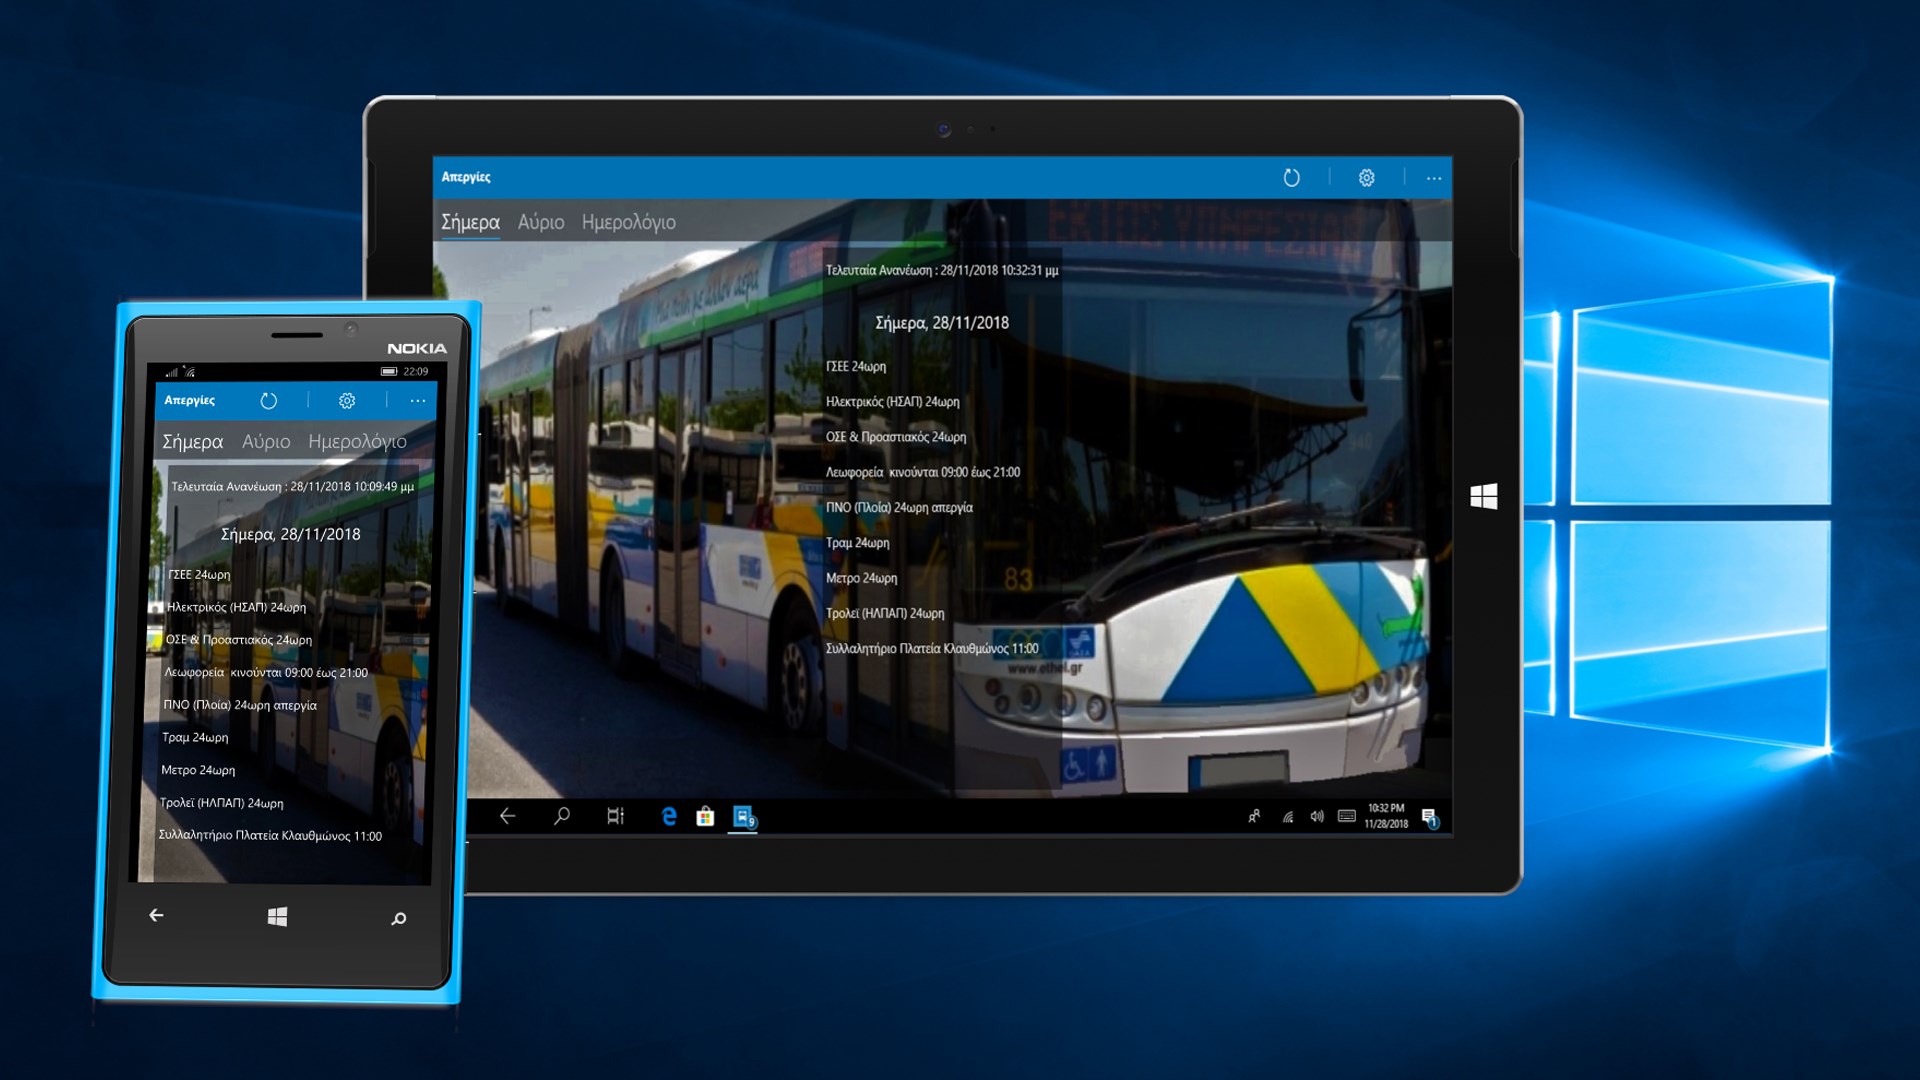The image size is (1920, 1080).
Task: Open the settings gear on the phone app
Action: pos(347,401)
